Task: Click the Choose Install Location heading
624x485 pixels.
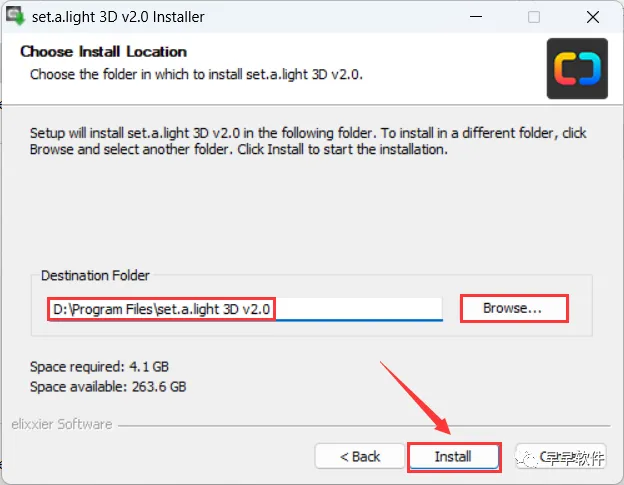Action: pos(103,52)
